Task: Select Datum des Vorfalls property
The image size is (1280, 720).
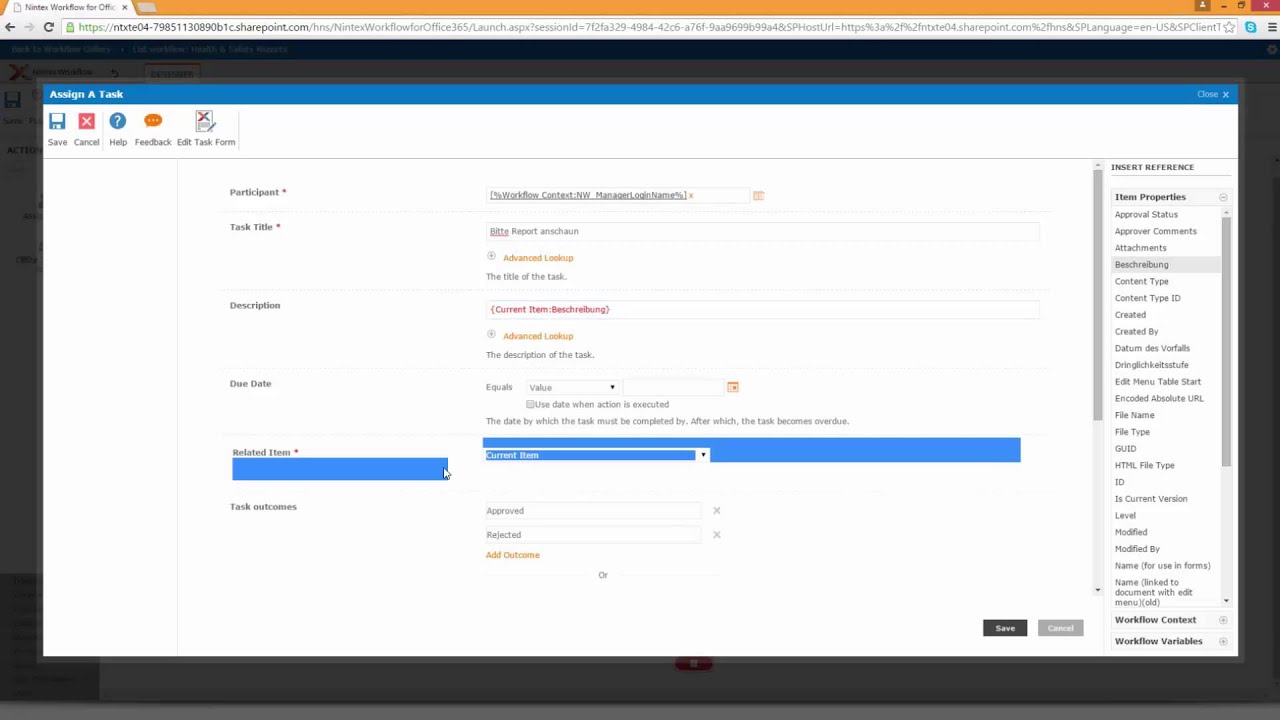Action: point(1152,348)
